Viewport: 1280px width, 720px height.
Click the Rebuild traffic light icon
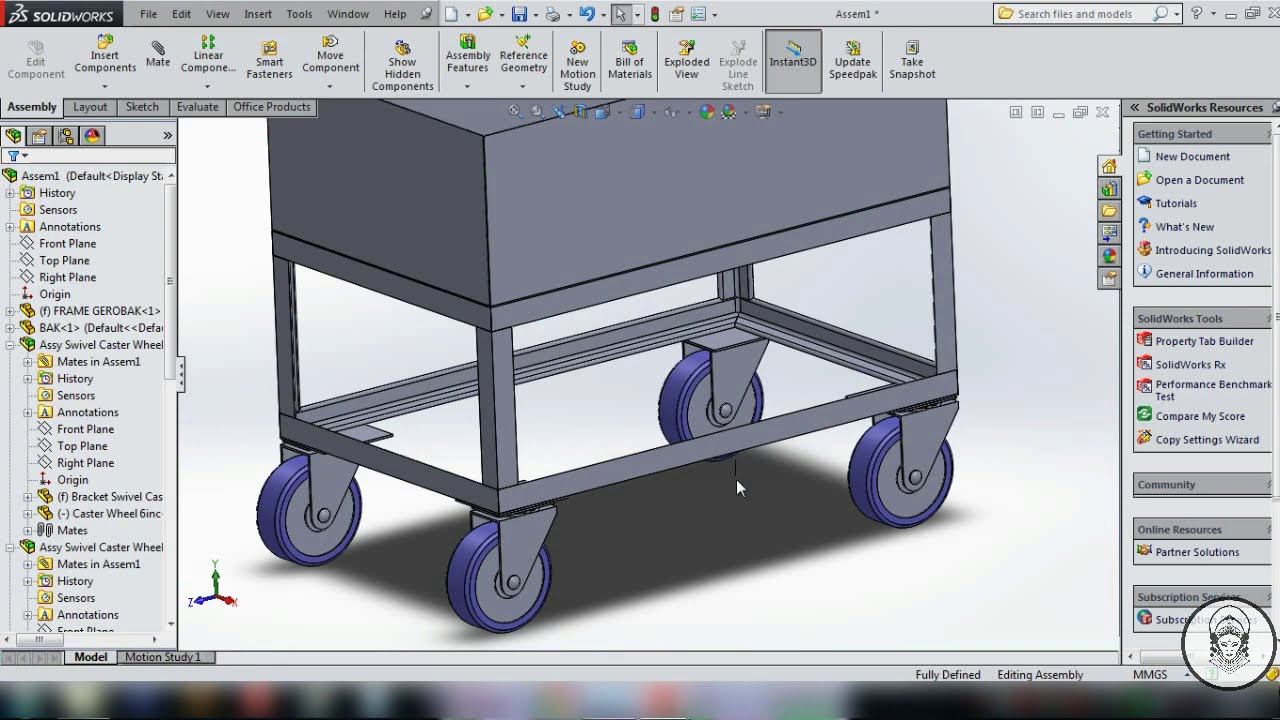(655, 14)
